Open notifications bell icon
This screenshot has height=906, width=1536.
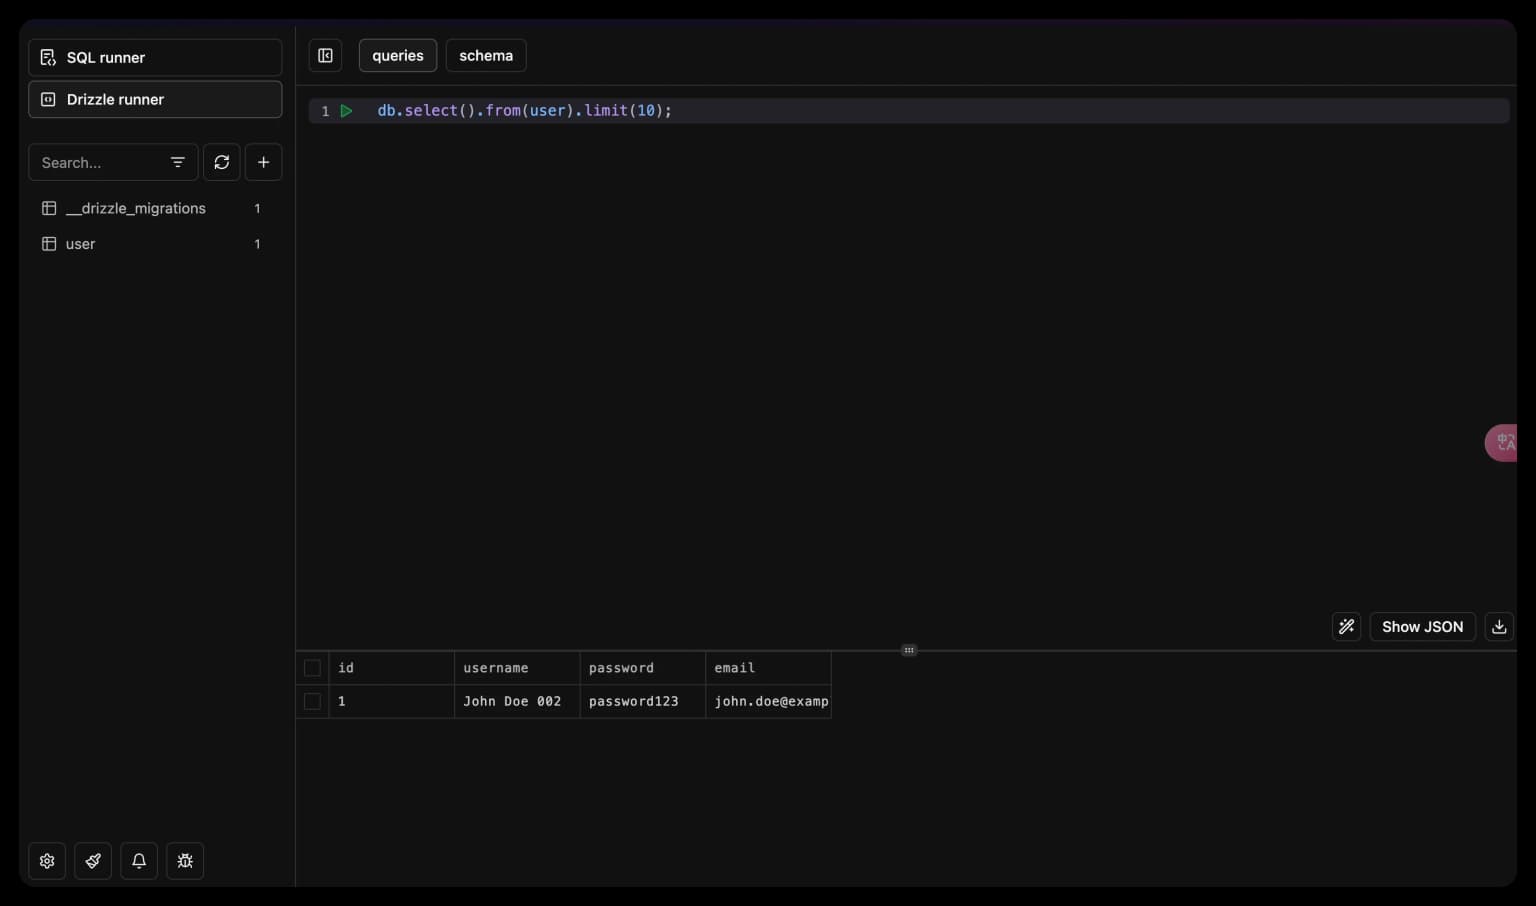click(x=139, y=861)
